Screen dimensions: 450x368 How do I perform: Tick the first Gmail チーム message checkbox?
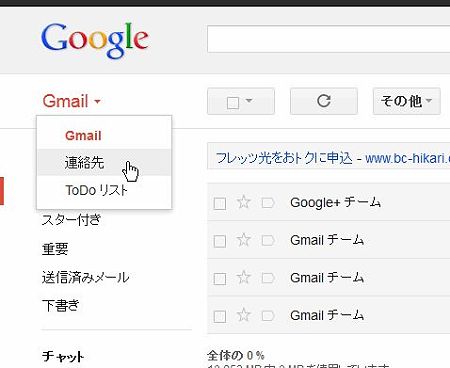220,241
